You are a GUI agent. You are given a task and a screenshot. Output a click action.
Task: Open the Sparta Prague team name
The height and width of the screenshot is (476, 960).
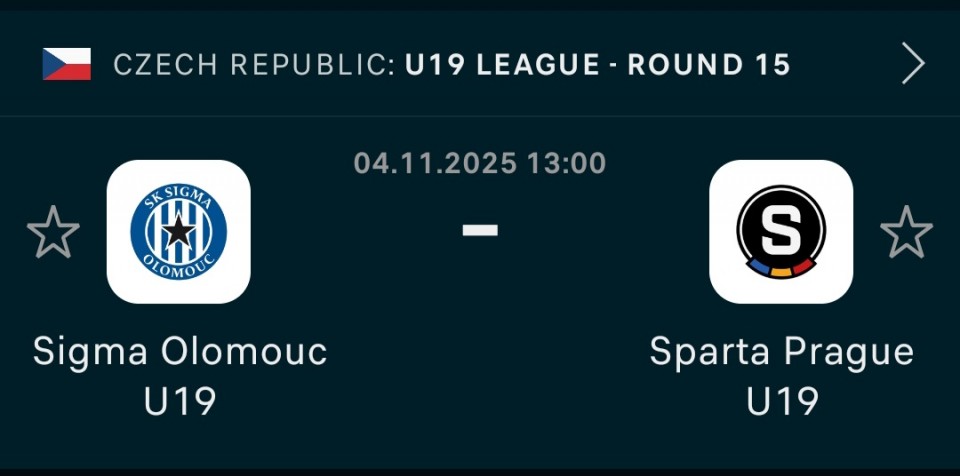click(x=782, y=352)
